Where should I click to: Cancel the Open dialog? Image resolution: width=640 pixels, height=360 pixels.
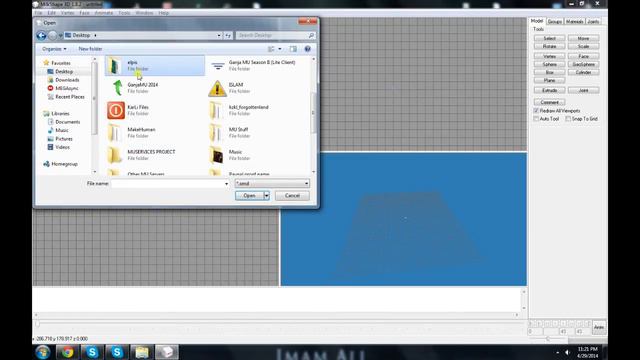292,196
